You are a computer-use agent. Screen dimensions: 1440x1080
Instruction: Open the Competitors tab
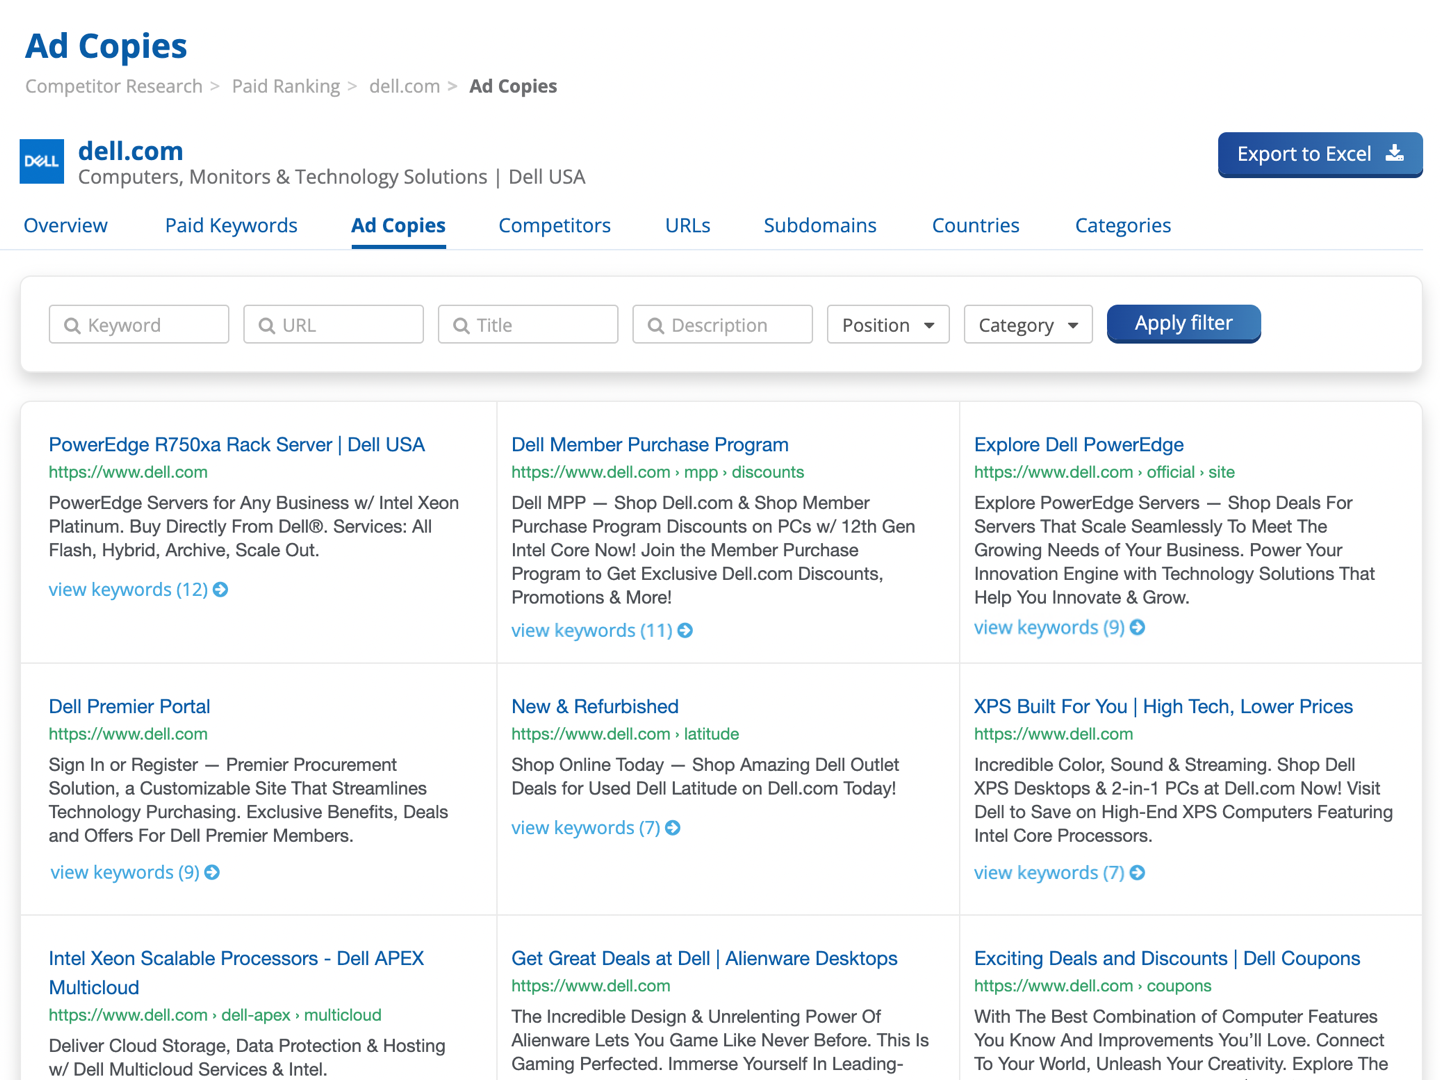555,225
